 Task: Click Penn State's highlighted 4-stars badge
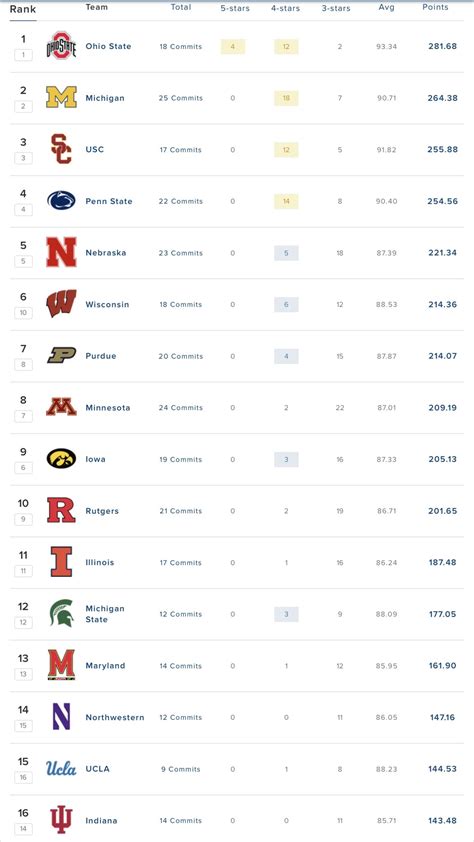[x=286, y=201]
